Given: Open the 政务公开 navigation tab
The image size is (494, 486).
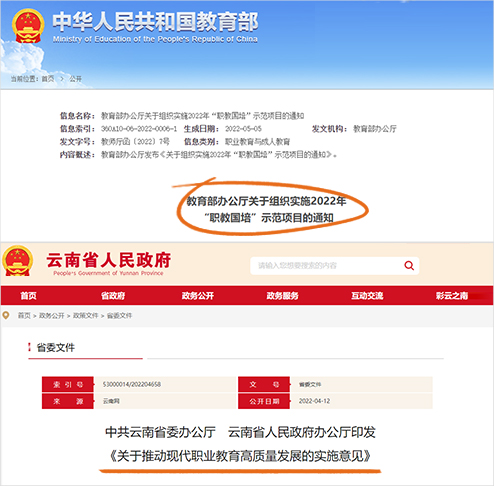Looking at the screenshot, I should [x=198, y=296].
